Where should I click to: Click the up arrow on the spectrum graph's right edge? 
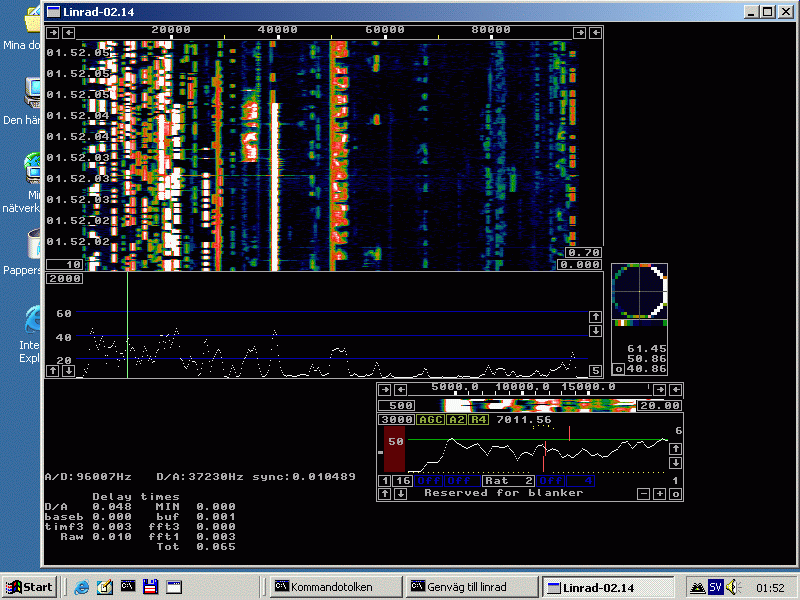point(595,317)
